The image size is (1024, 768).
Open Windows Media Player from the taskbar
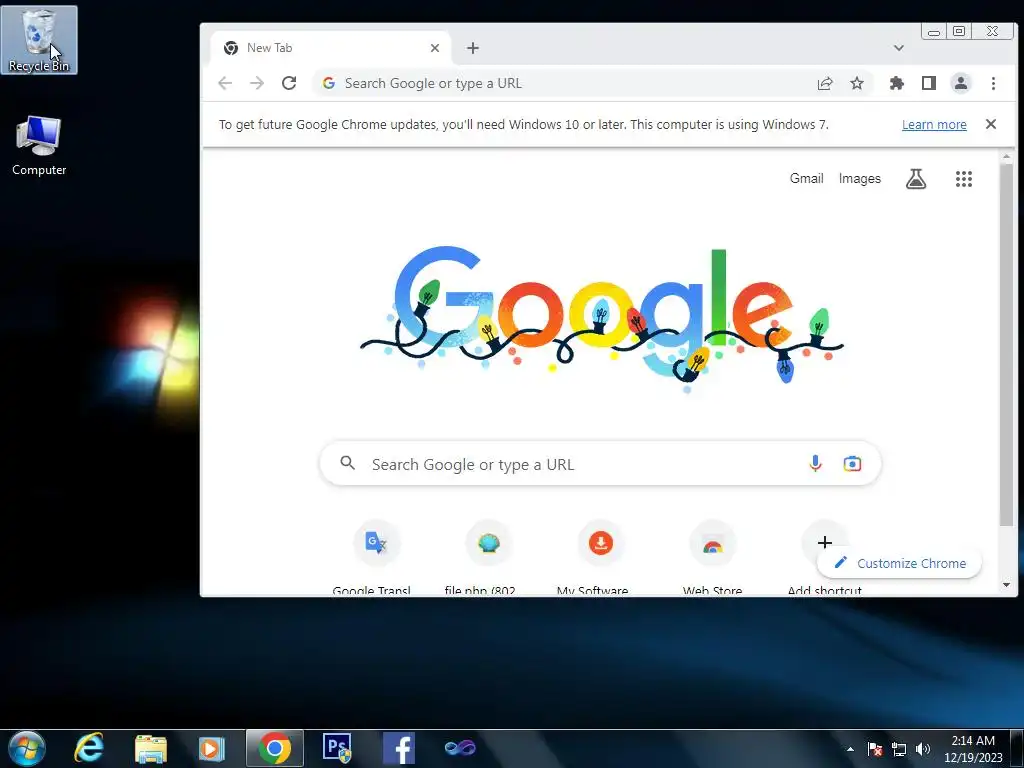click(x=212, y=748)
